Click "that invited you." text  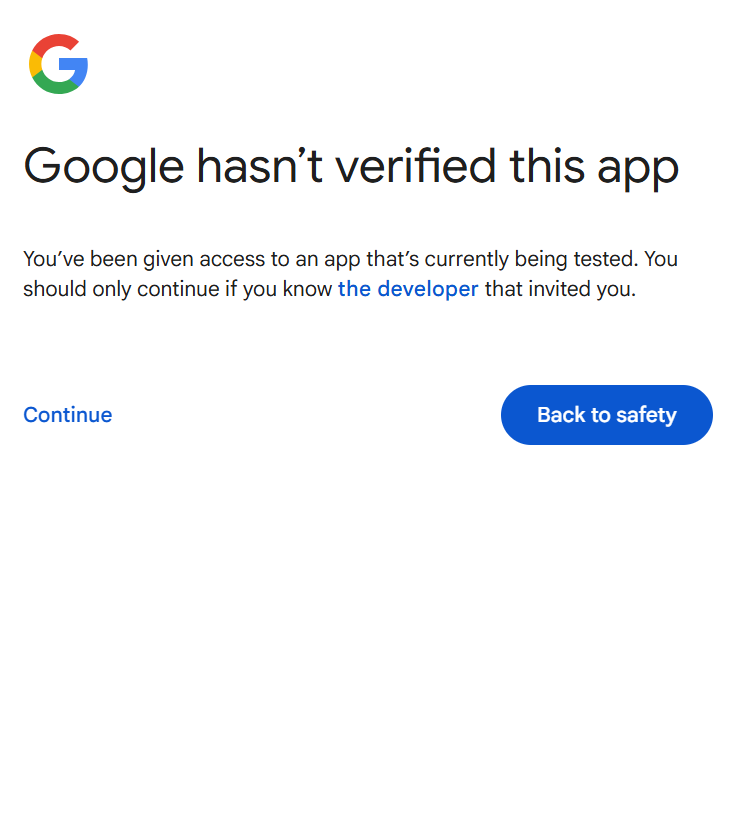point(560,289)
